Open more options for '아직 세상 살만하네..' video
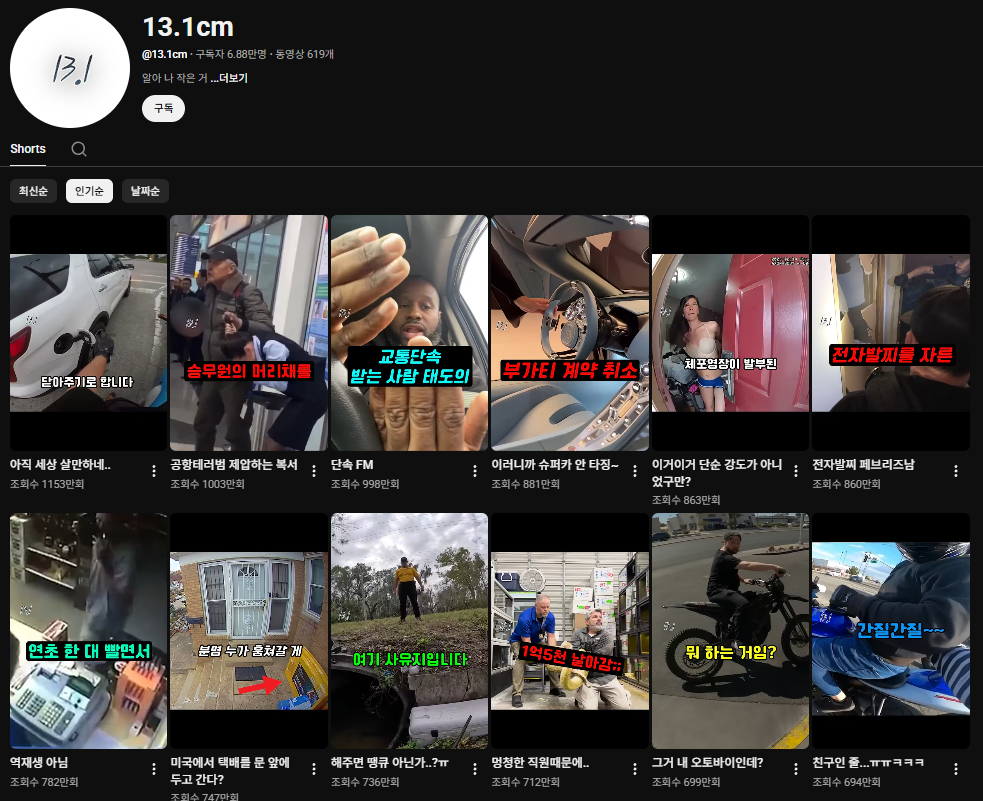 154,471
